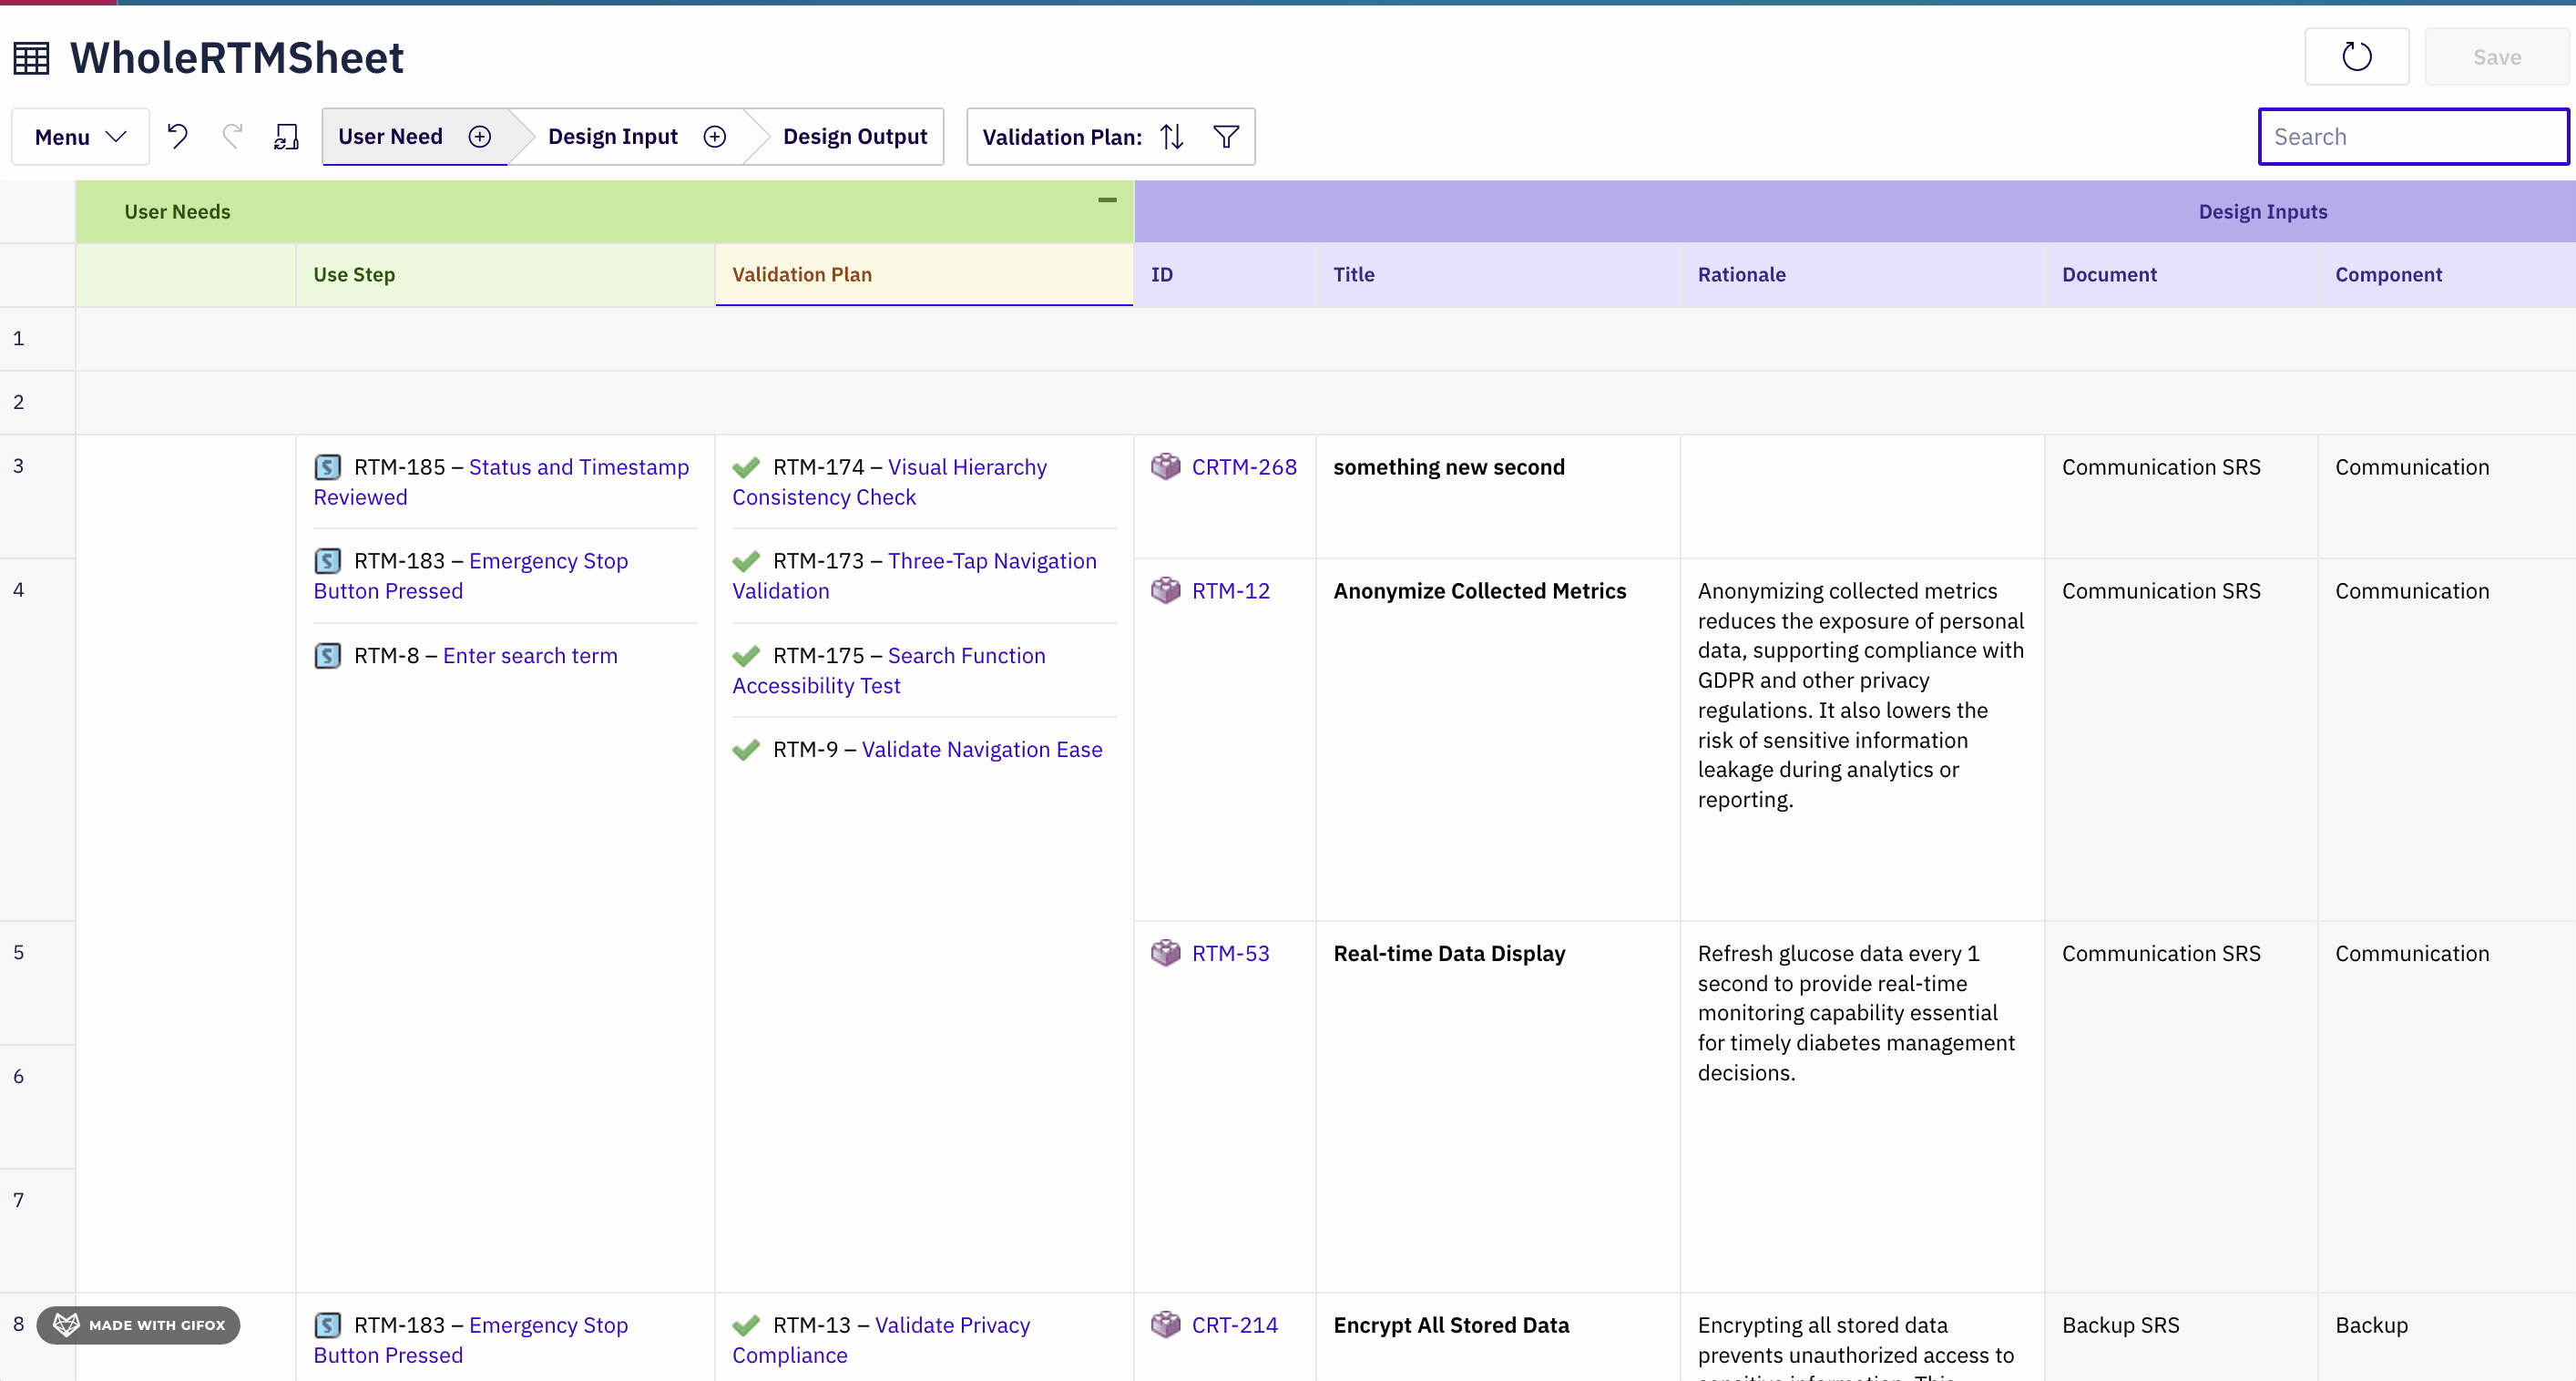Click the Validation Plan filter funnel icon
The height and width of the screenshot is (1381, 2576).
coord(1226,136)
